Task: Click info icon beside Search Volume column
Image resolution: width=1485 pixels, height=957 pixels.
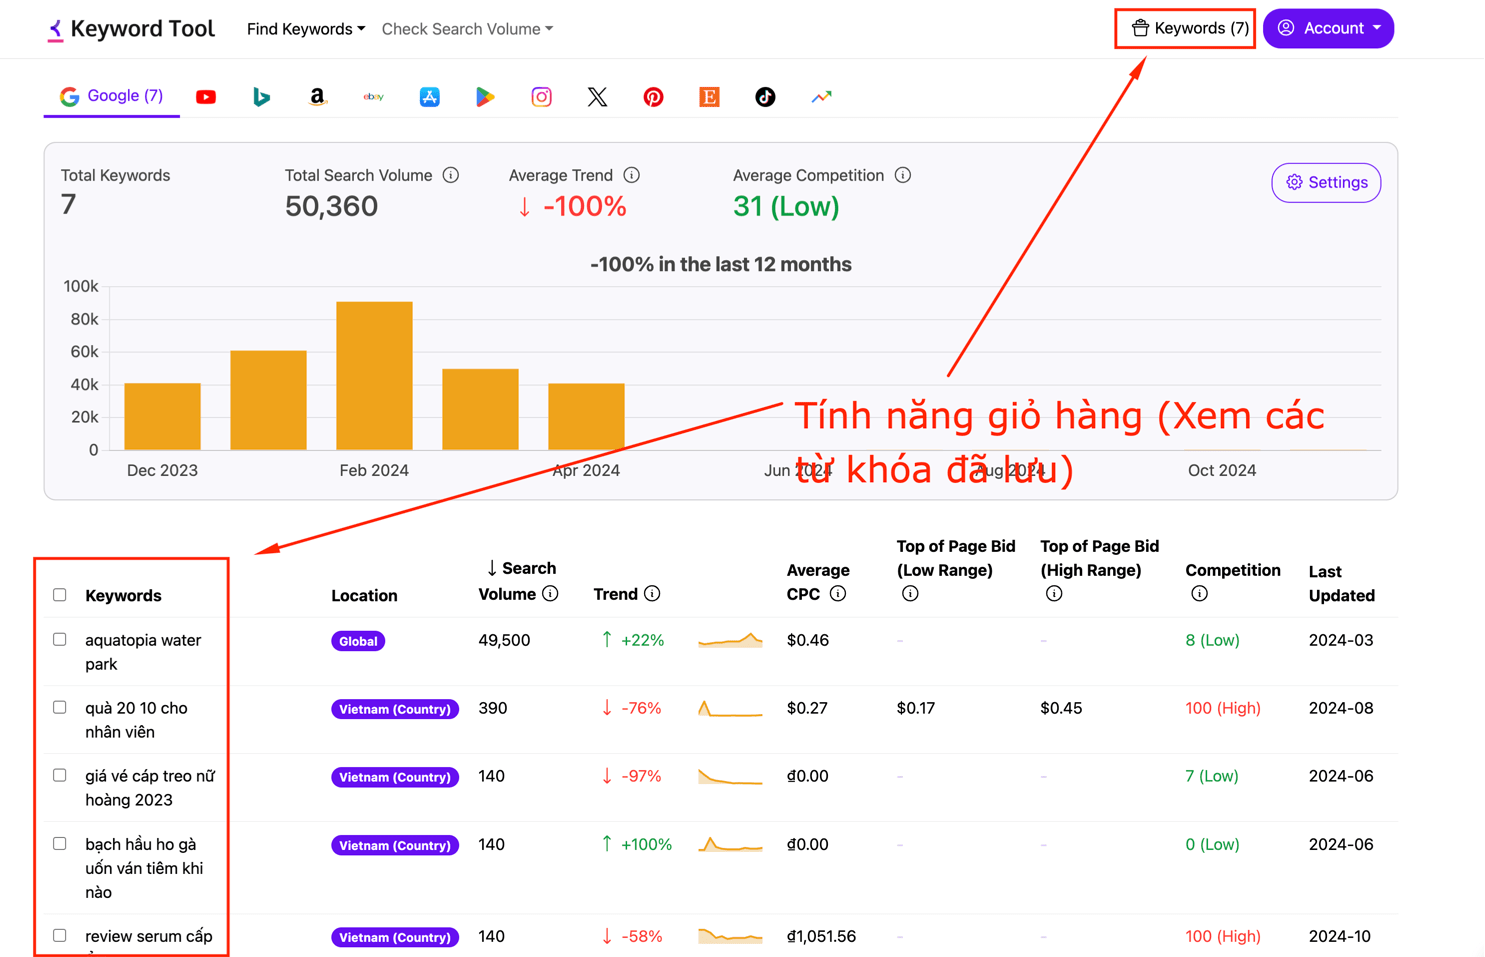Action: 550,594
